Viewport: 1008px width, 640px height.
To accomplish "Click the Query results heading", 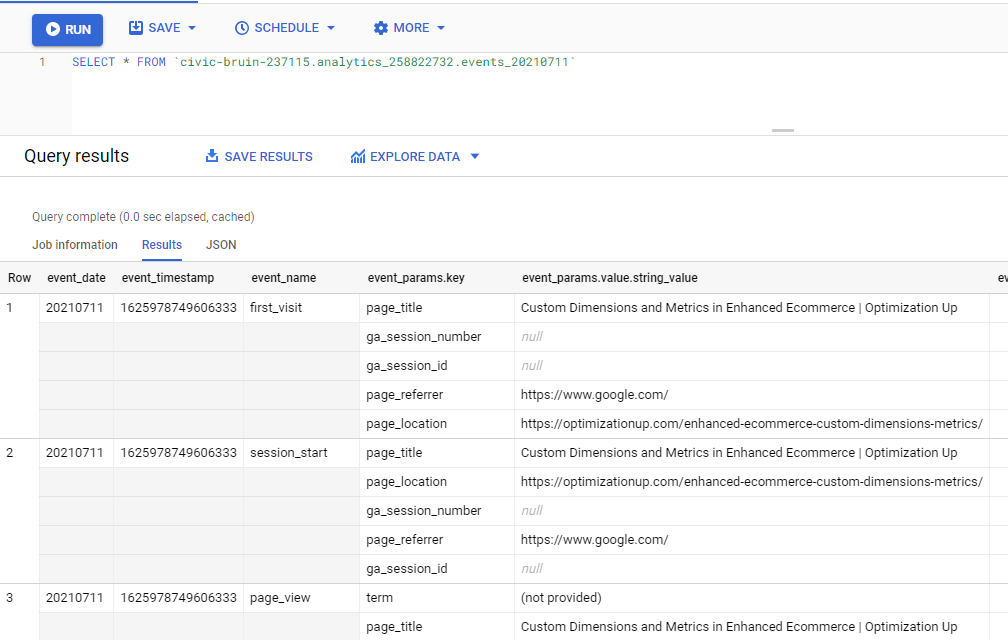I will tap(76, 156).
